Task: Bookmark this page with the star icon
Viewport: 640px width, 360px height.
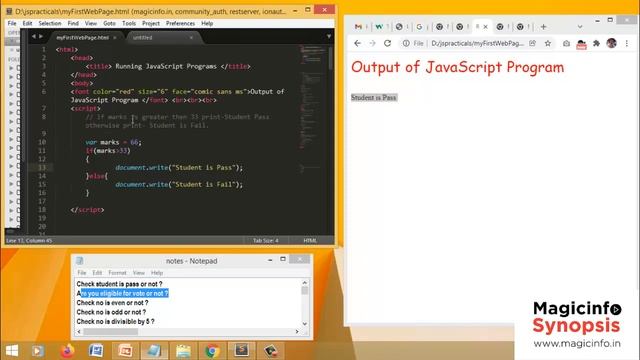Action: pyautogui.click(x=548, y=43)
